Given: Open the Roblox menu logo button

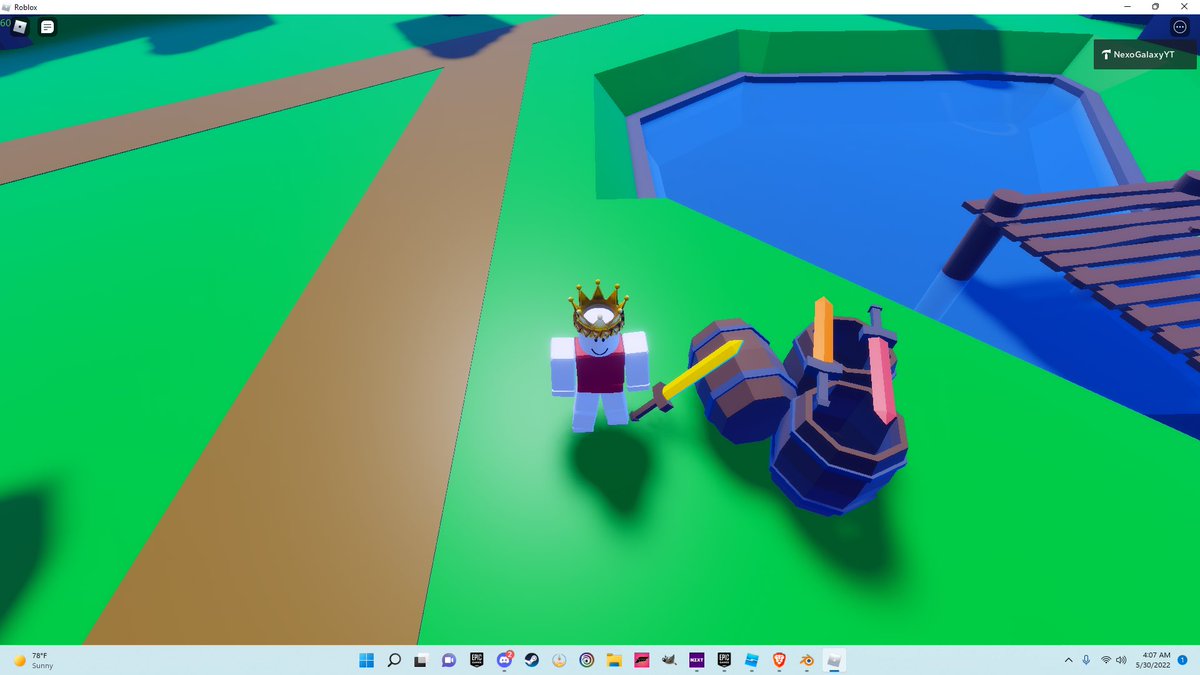Looking at the screenshot, I should pyautogui.click(x=20, y=27).
